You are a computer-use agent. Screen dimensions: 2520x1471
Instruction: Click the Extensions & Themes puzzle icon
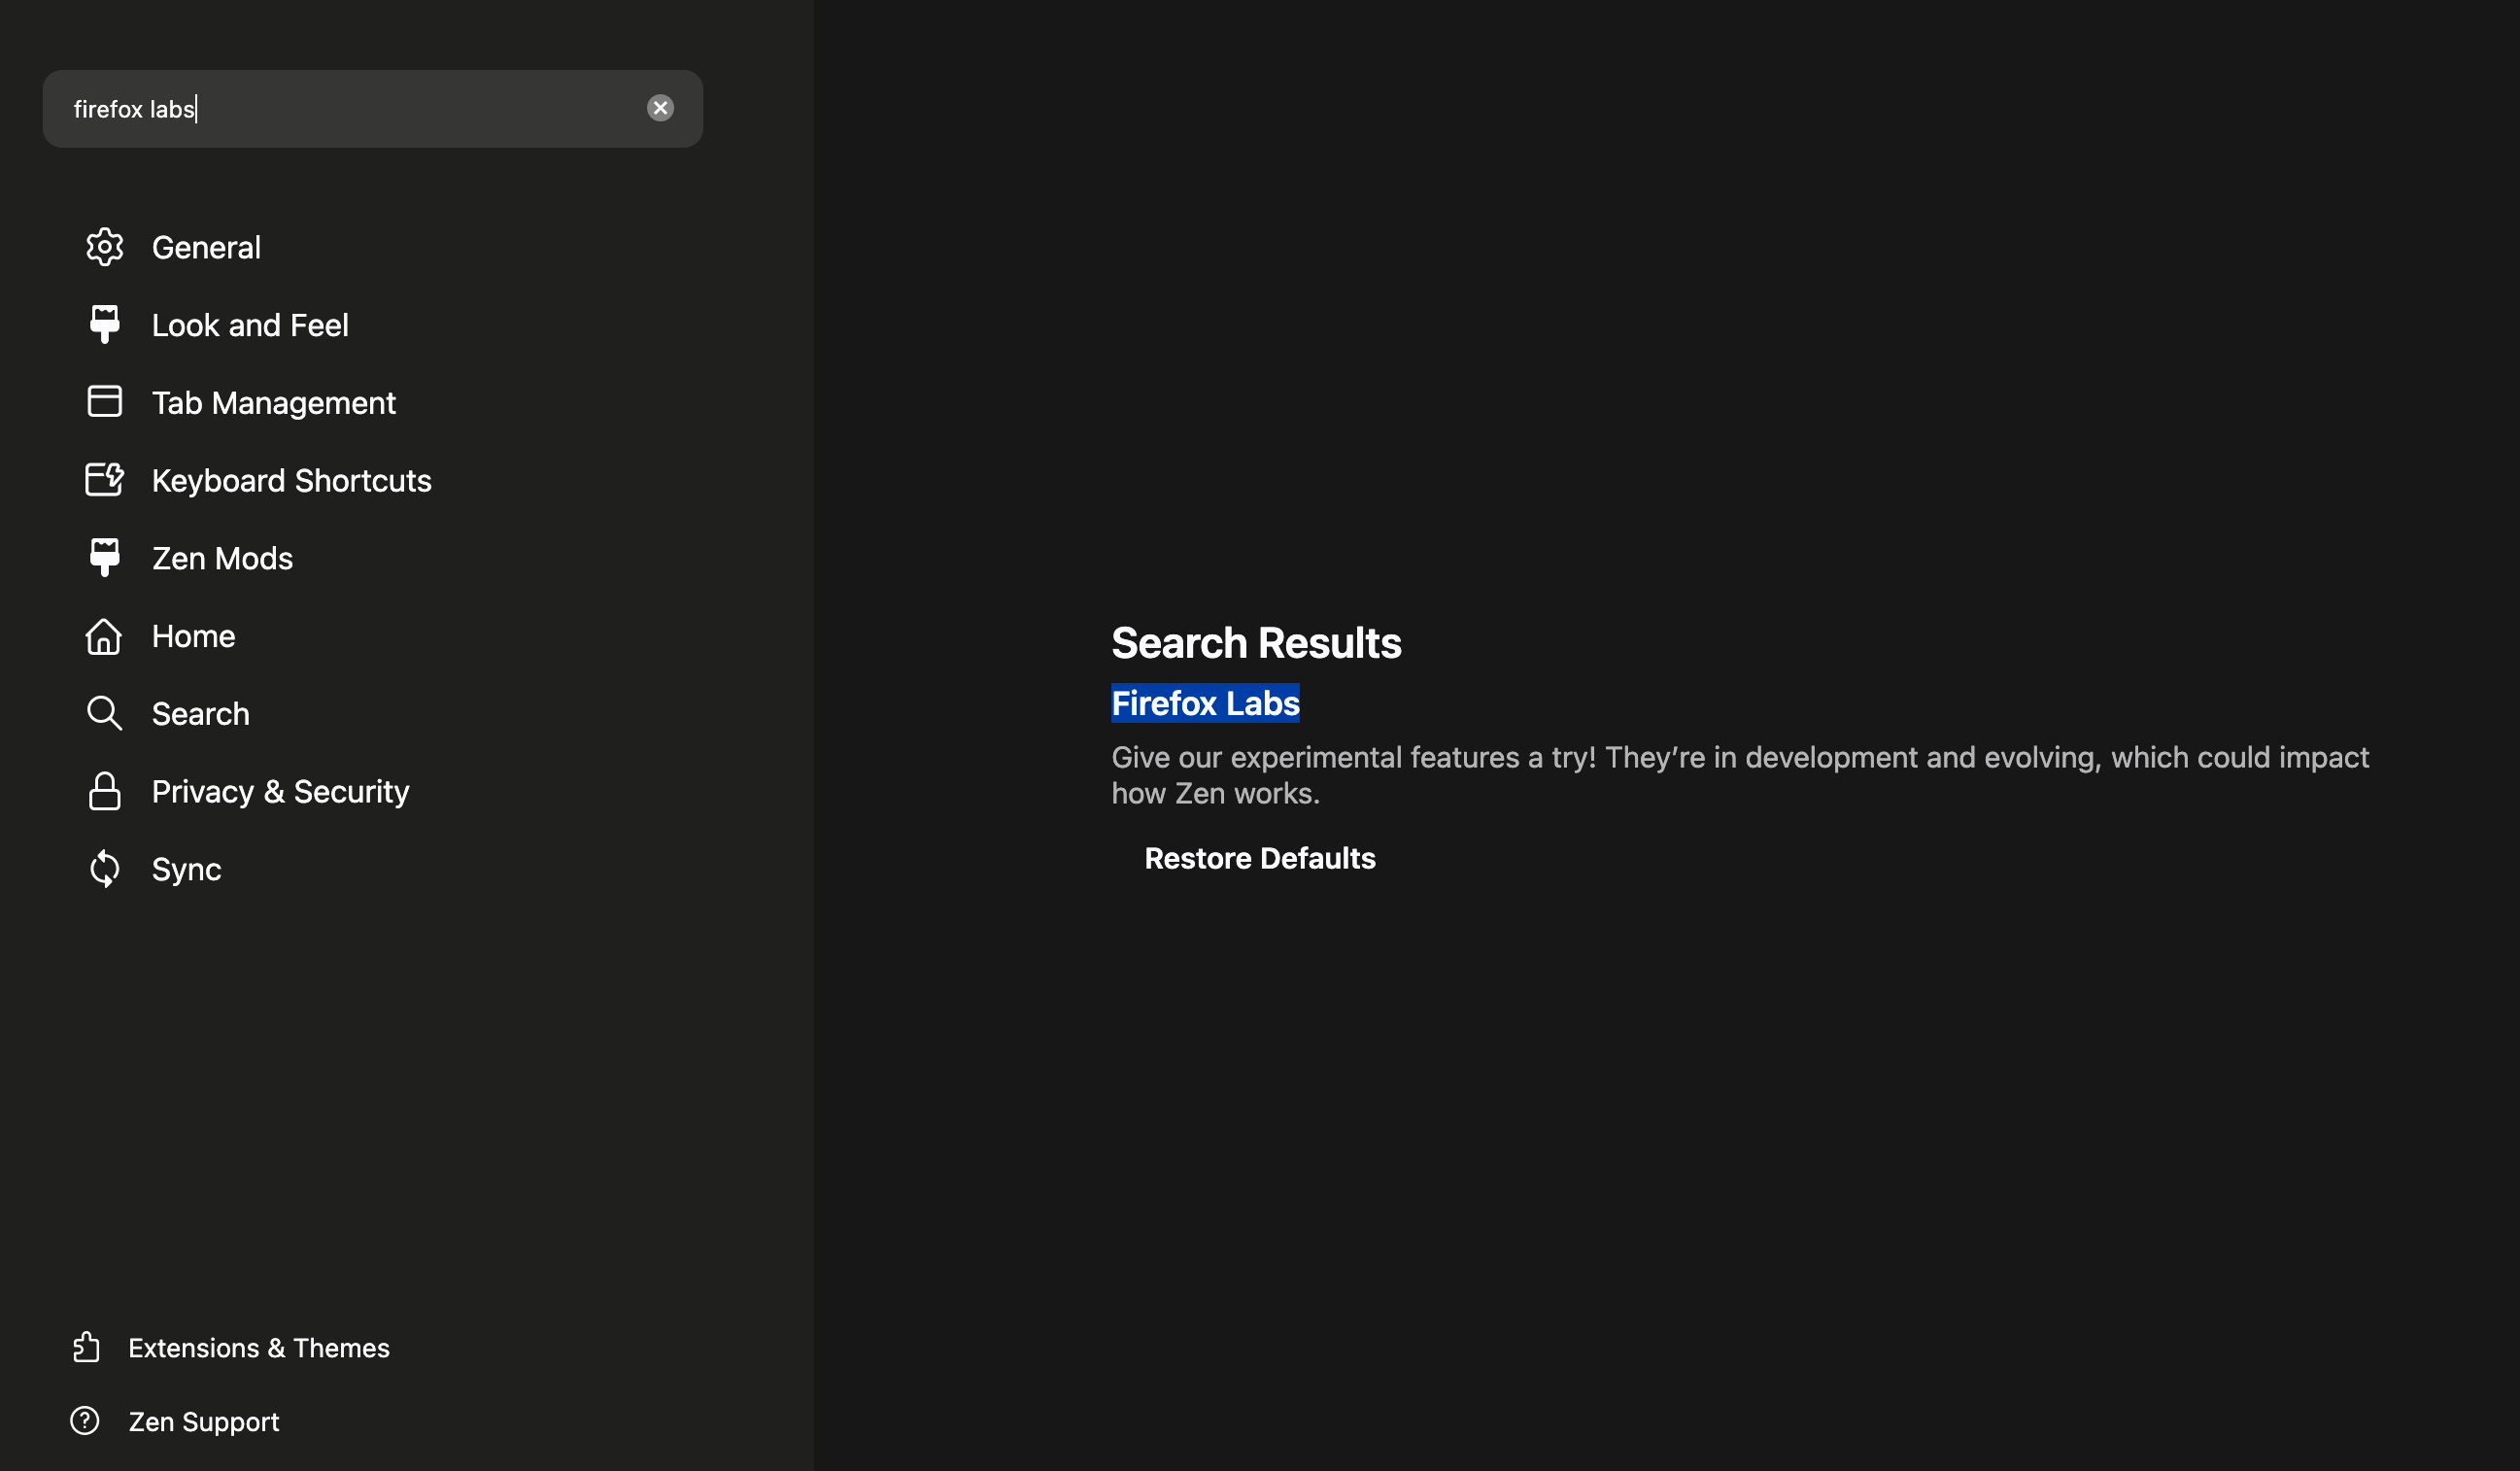[x=86, y=1347]
